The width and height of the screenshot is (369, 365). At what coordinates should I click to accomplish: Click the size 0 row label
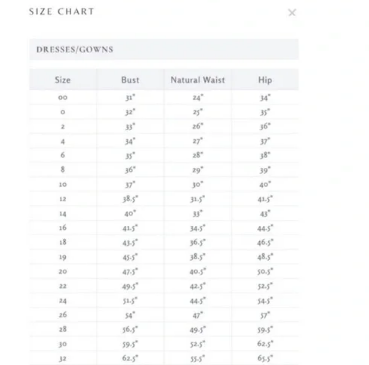(x=63, y=112)
